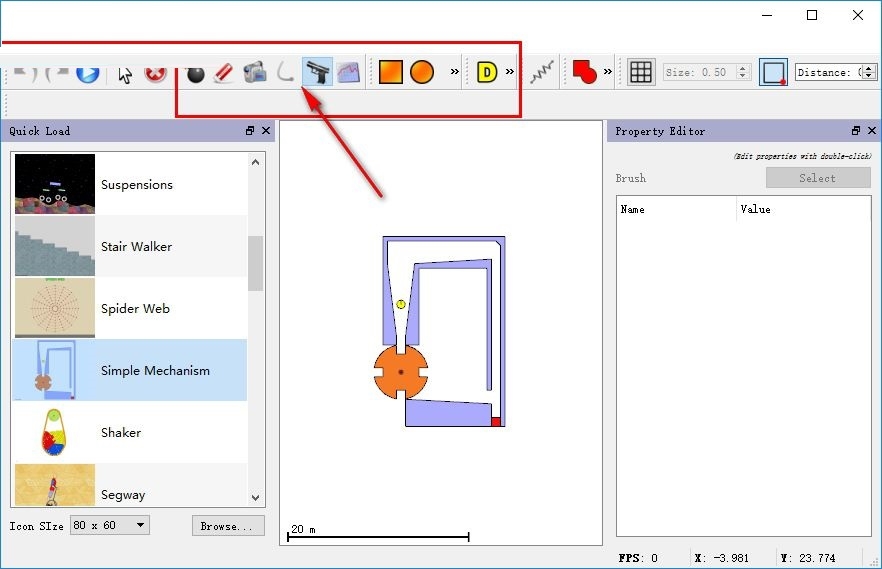Click the camera tool icon
Image resolution: width=882 pixels, height=569 pixels.
pyautogui.click(x=255, y=73)
